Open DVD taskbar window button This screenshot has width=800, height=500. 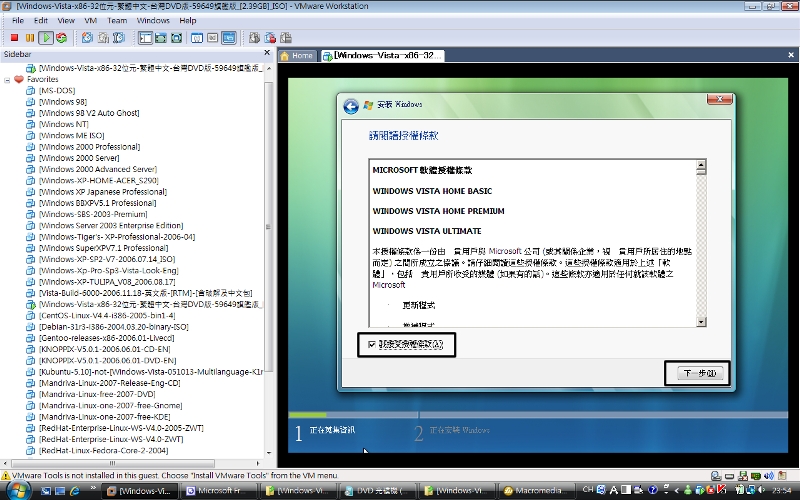[379, 491]
